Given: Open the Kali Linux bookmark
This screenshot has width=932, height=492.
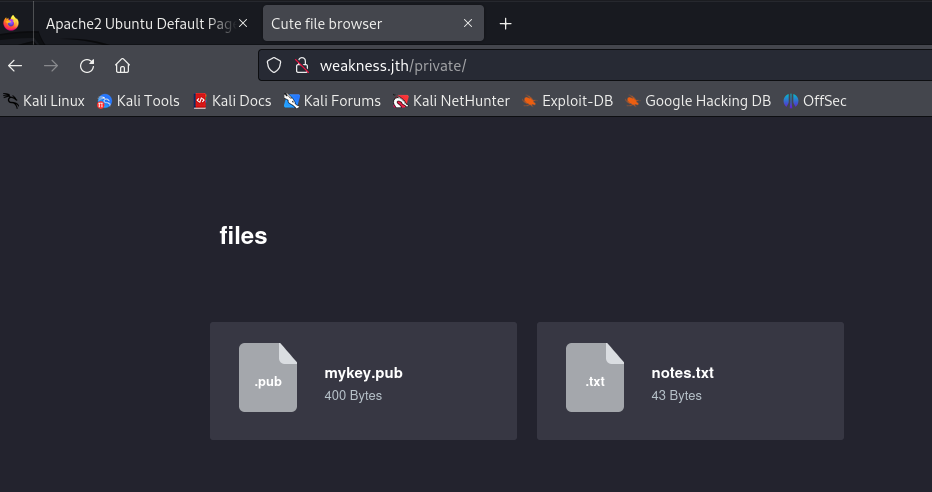Looking at the screenshot, I should coord(44,100).
